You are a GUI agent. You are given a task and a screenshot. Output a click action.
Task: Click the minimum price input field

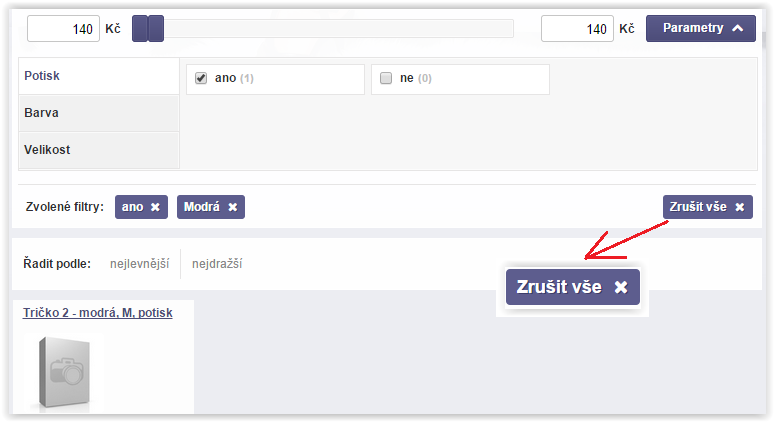pyautogui.click(x=63, y=29)
